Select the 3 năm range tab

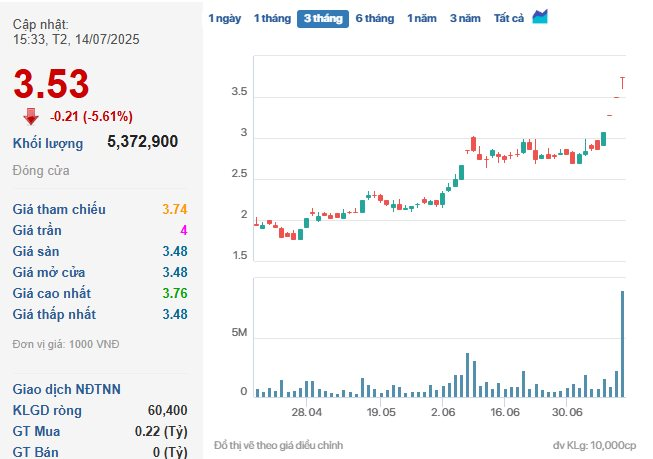pyautogui.click(x=465, y=18)
